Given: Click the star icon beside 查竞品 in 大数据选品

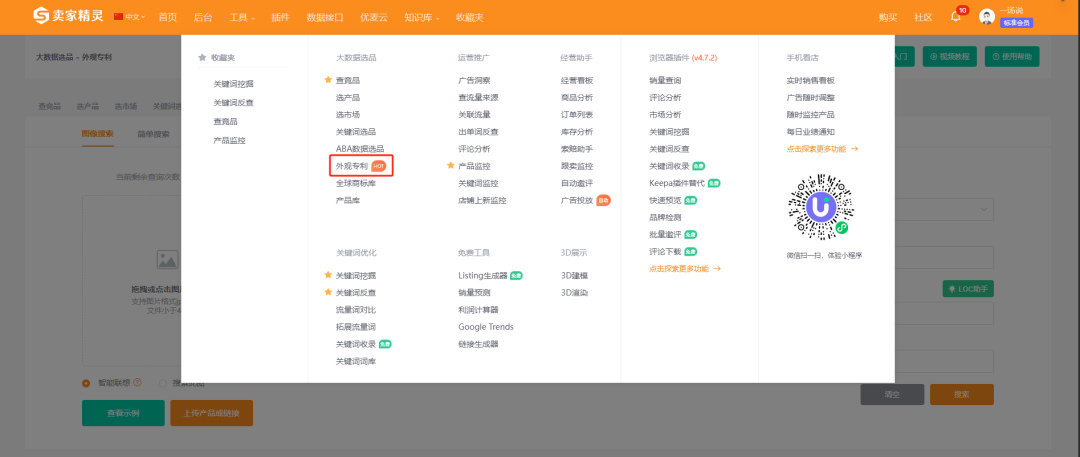Looking at the screenshot, I should tap(329, 80).
